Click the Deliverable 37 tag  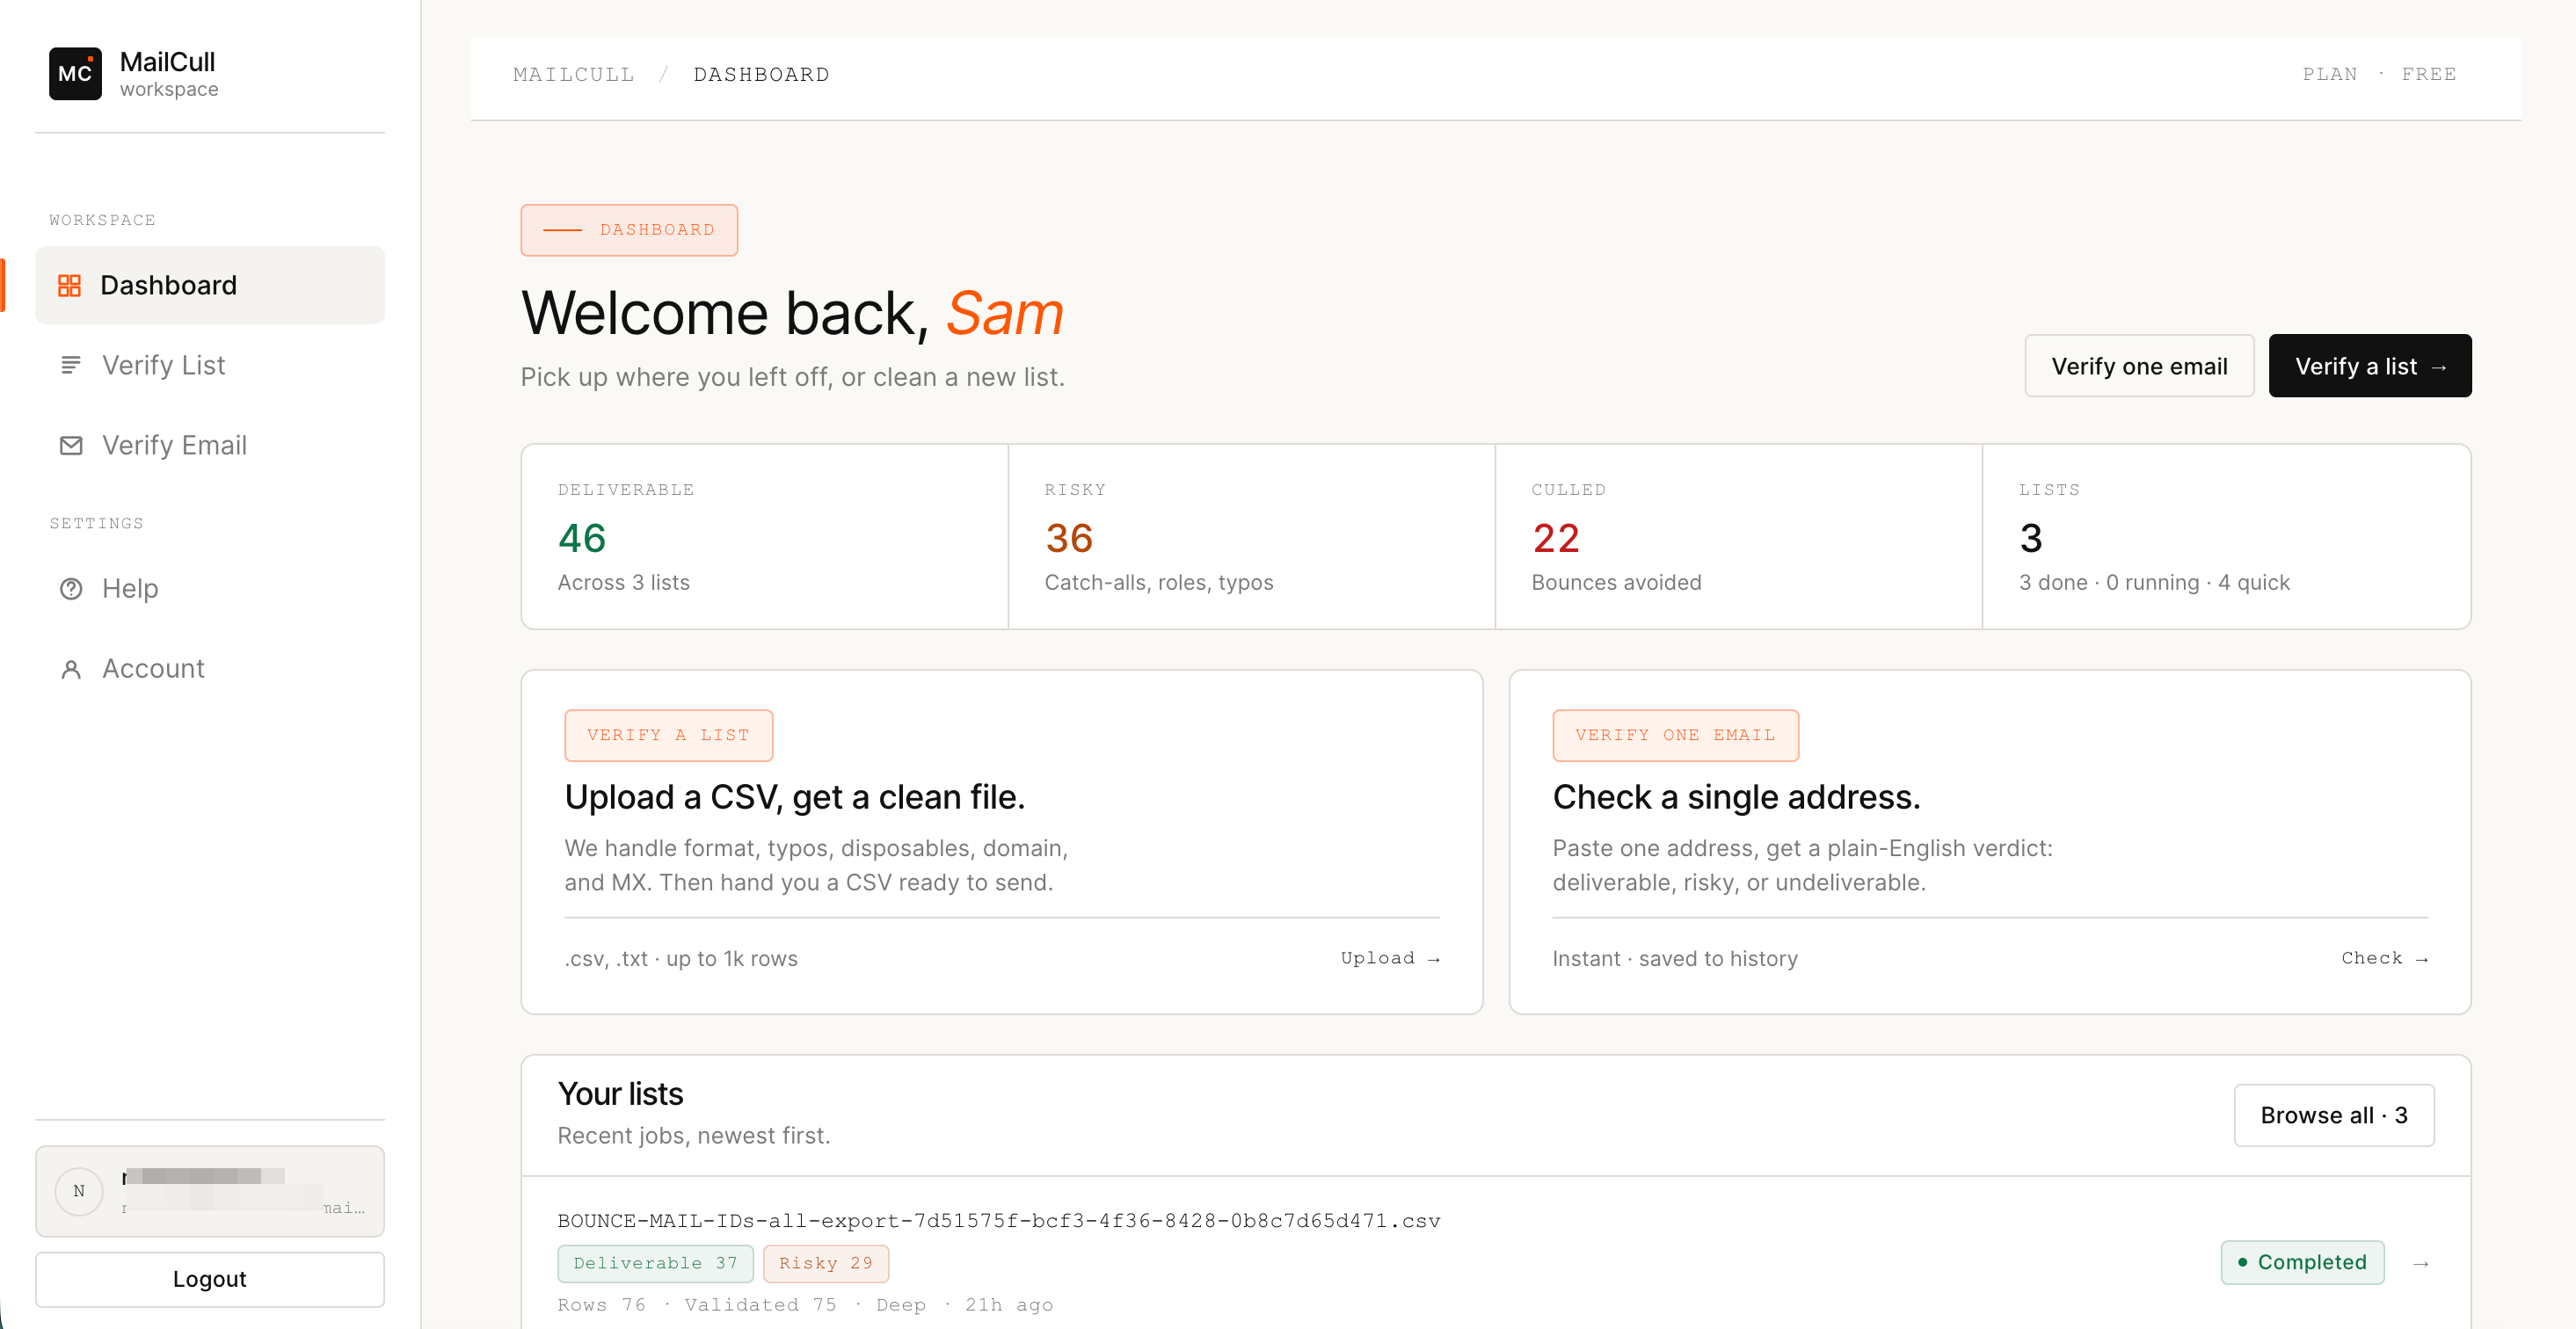click(x=655, y=1263)
